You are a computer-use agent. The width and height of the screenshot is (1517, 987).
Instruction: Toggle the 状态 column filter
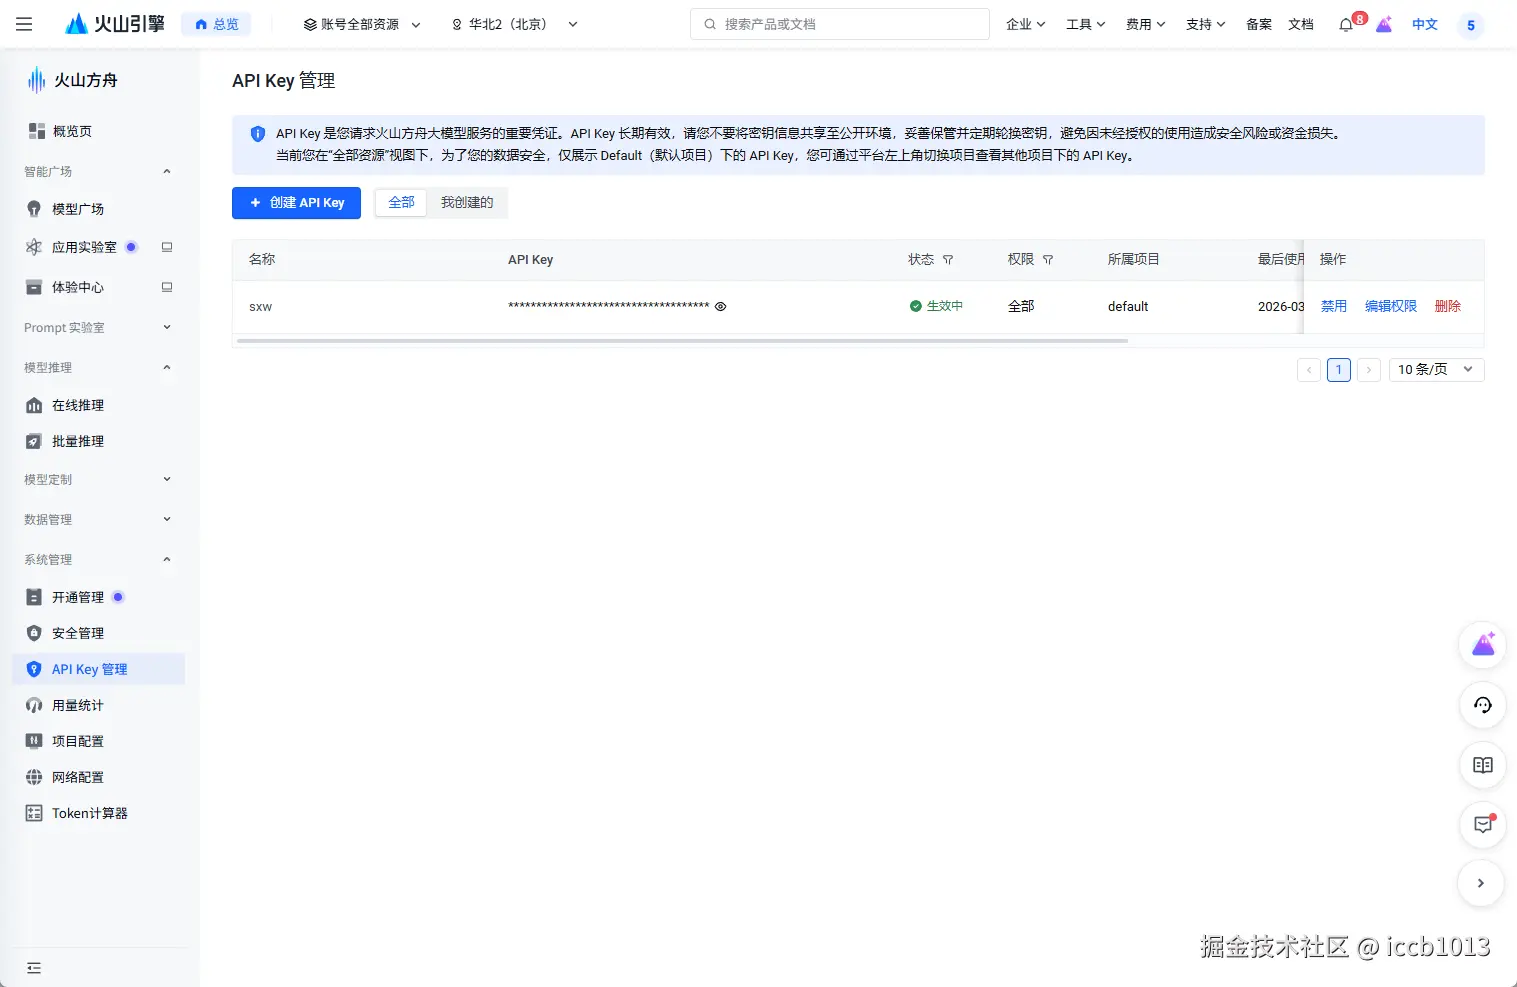pyautogui.click(x=948, y=259)
